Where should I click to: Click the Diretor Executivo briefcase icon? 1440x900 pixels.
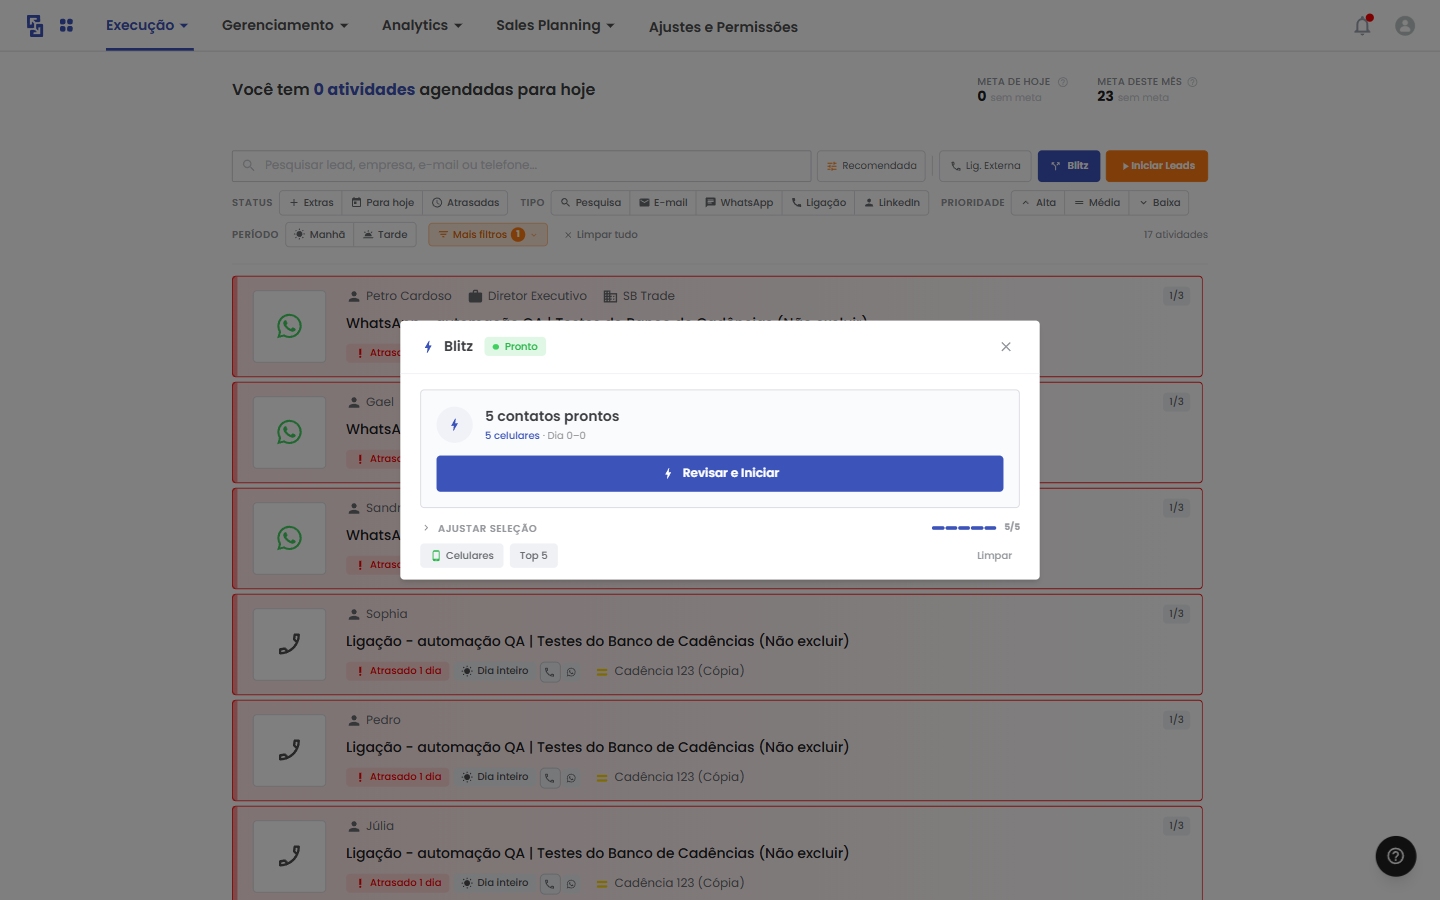click(476, 296)
